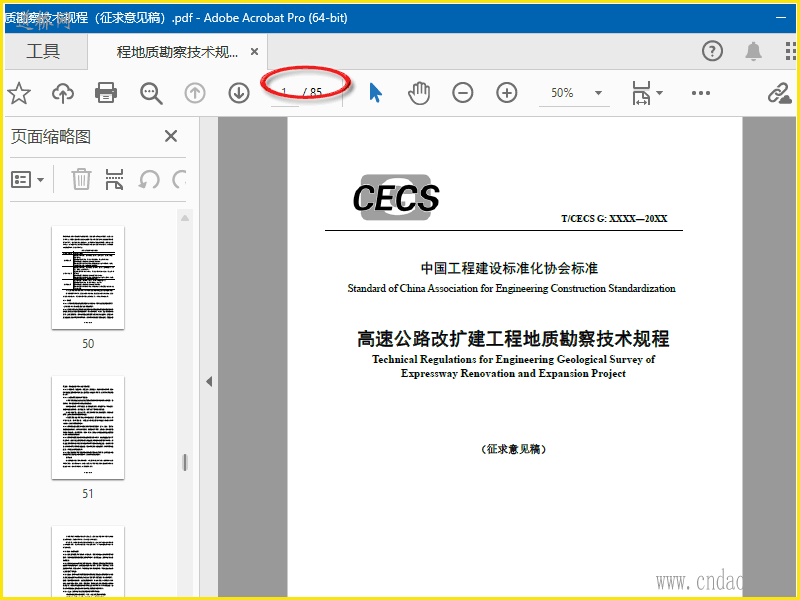Print the document with the printer icon

(x=106, y=93)
